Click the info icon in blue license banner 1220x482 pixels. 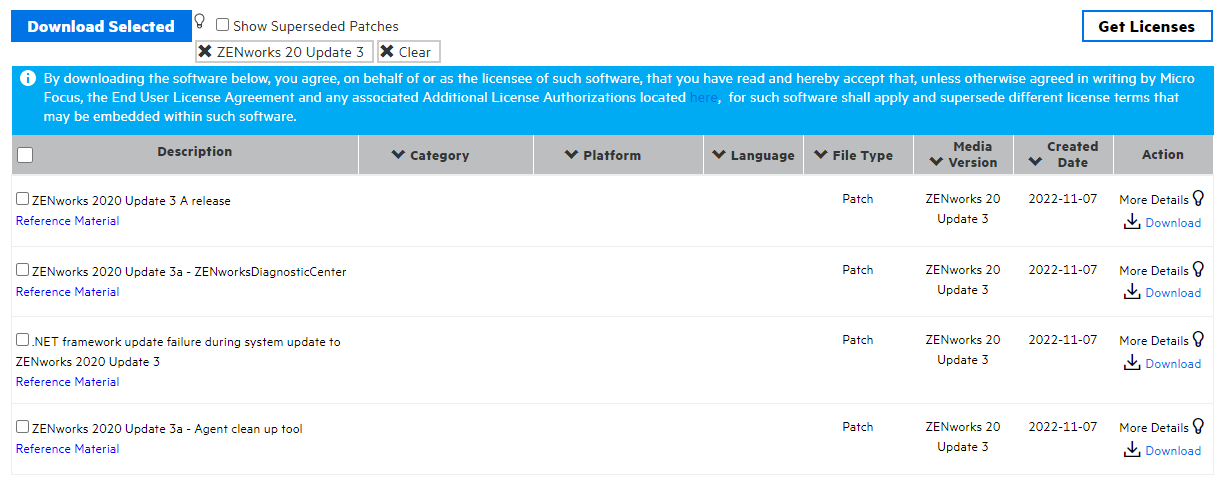click(28, 78)
